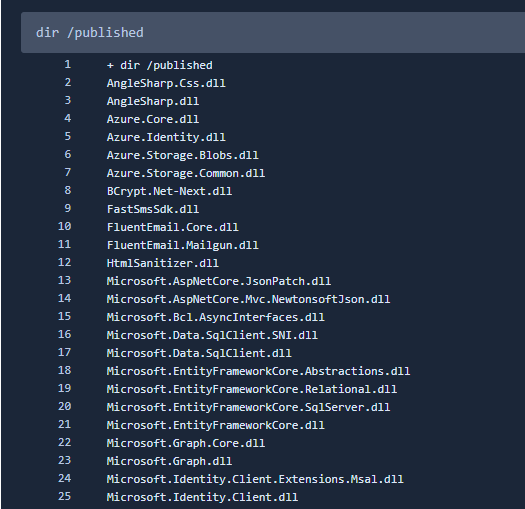The width and height of the screenshot is (525, 509).
Task: Click the AngleSharp.Css.dll log entry
Action: 166,83
